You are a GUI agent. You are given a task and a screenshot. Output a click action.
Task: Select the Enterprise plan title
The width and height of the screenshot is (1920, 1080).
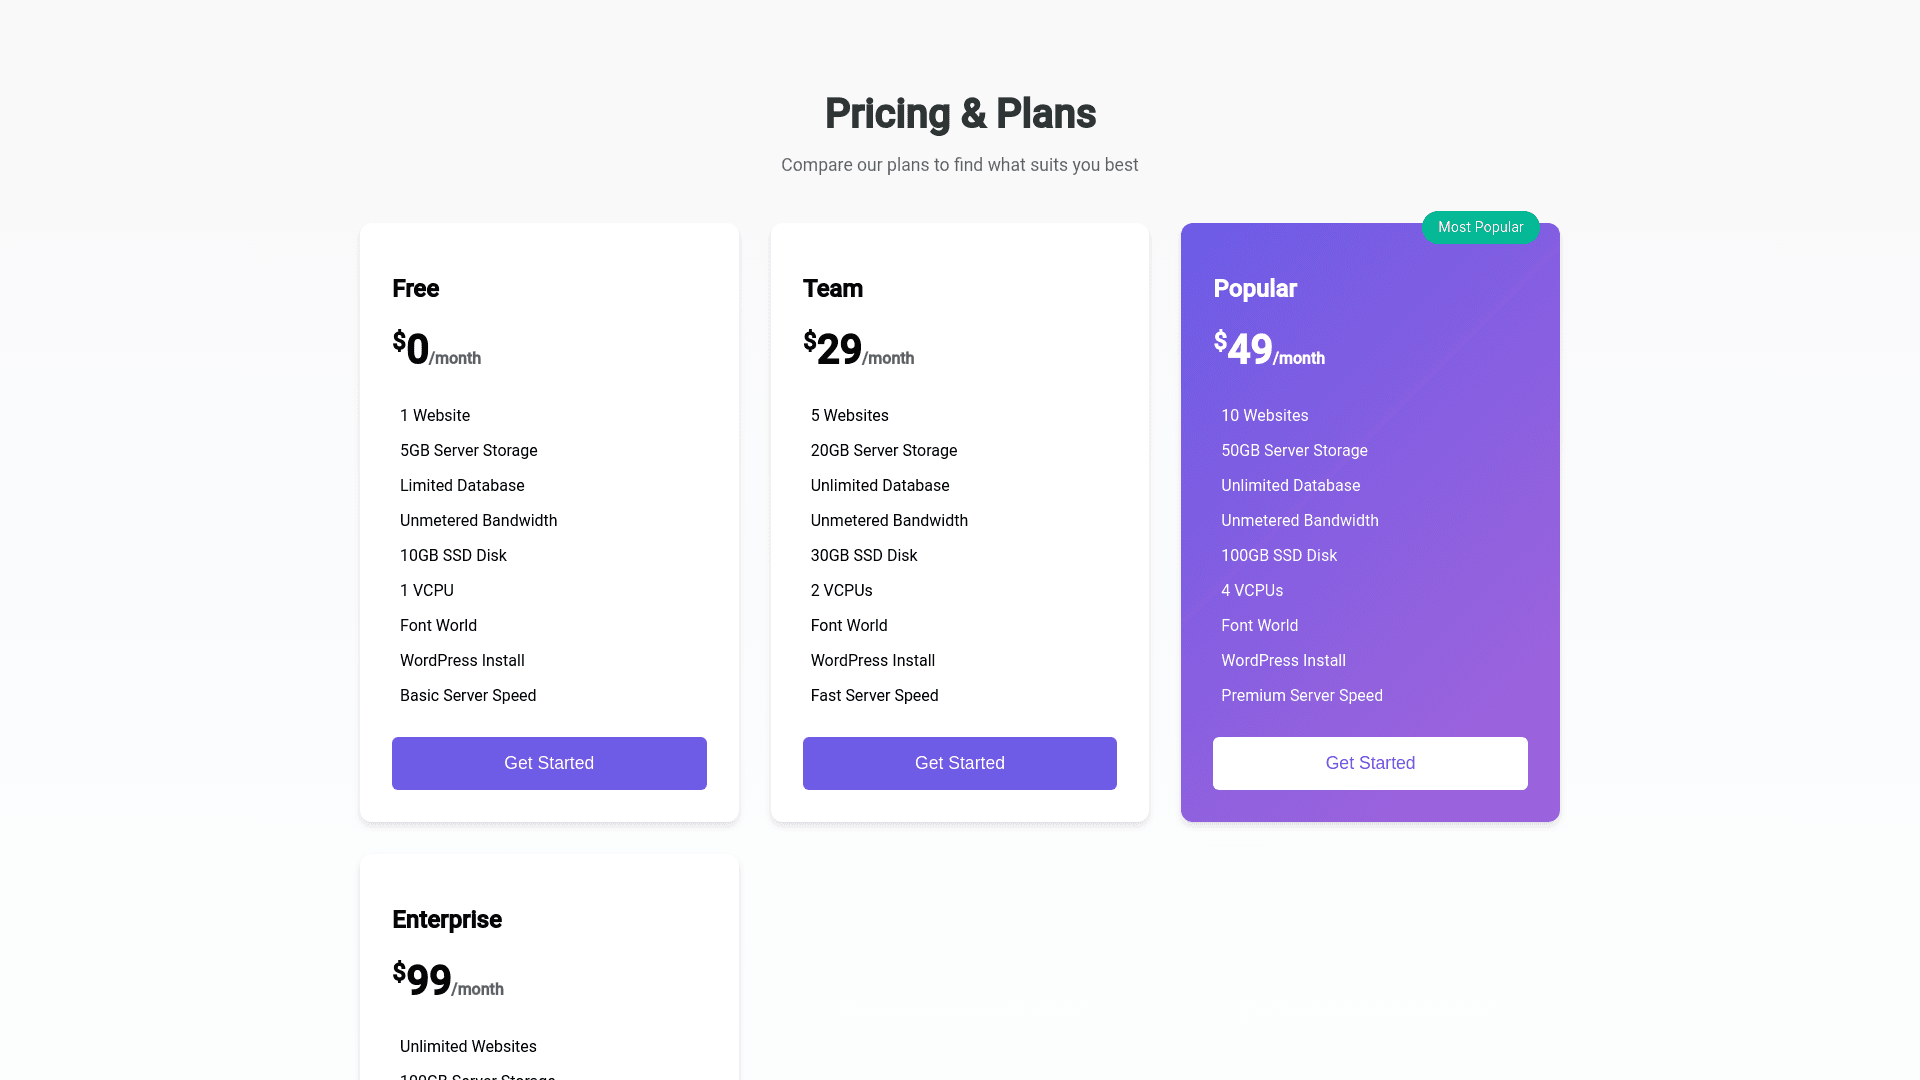(x=447, y=919)
